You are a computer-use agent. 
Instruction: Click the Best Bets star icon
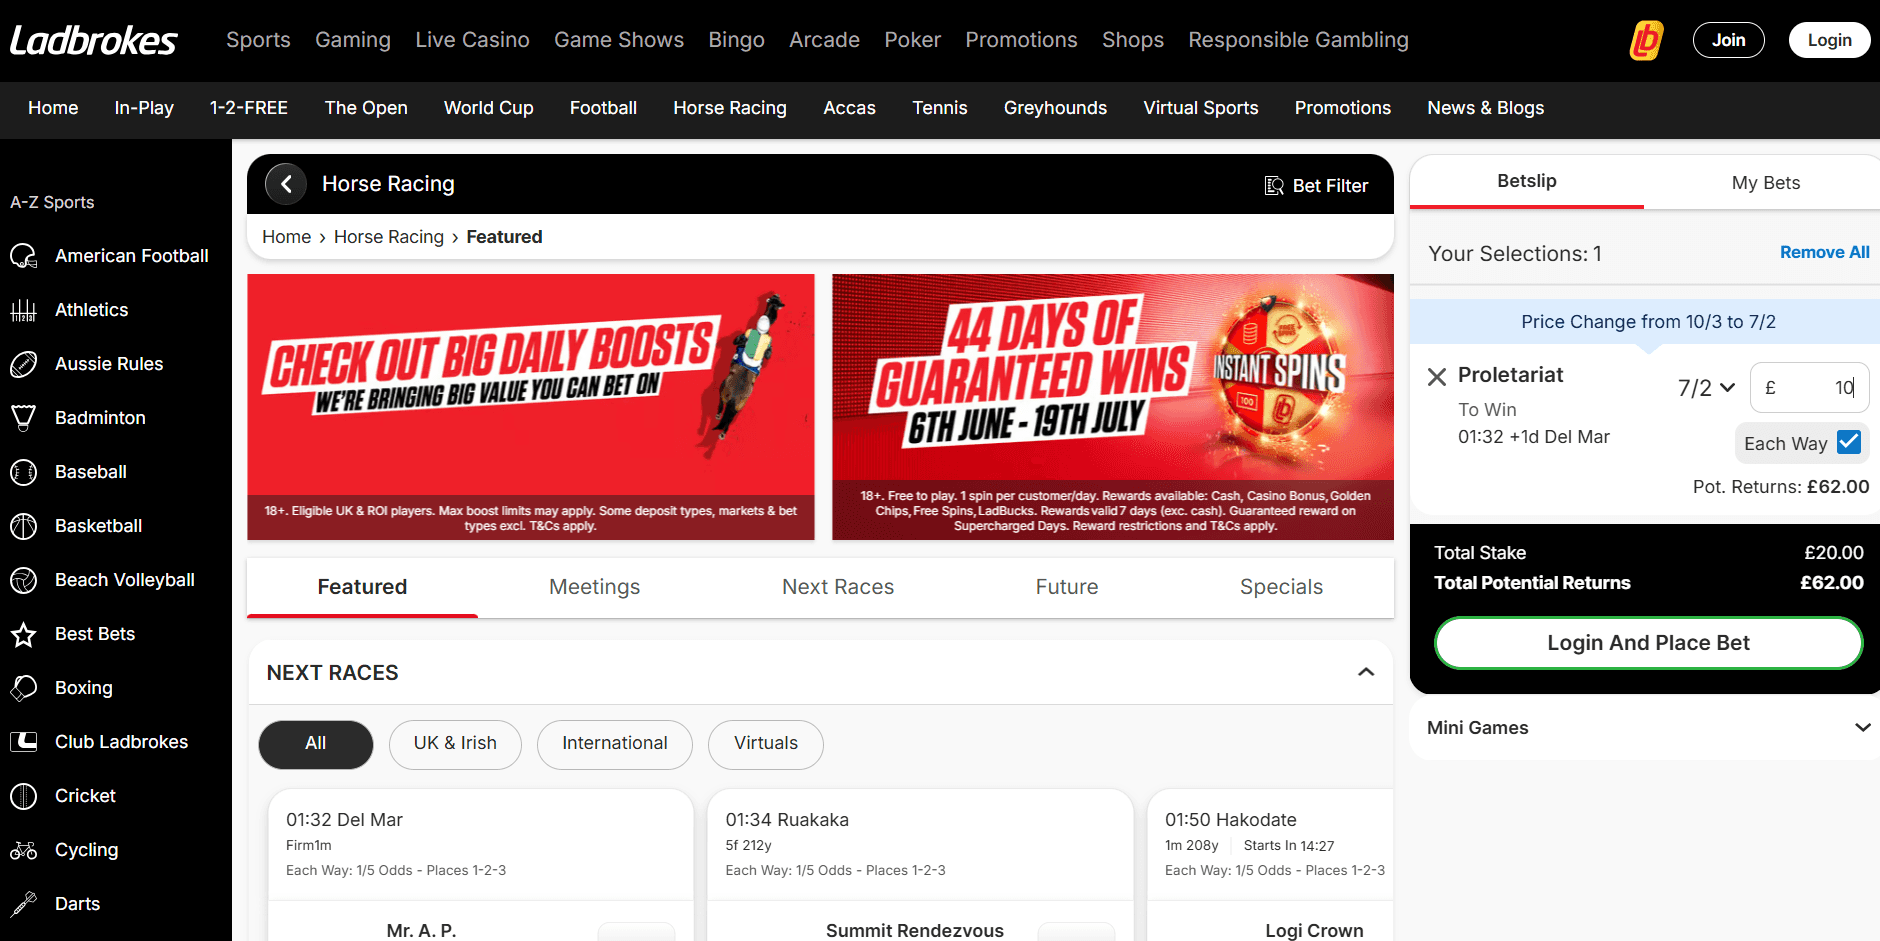24,634
